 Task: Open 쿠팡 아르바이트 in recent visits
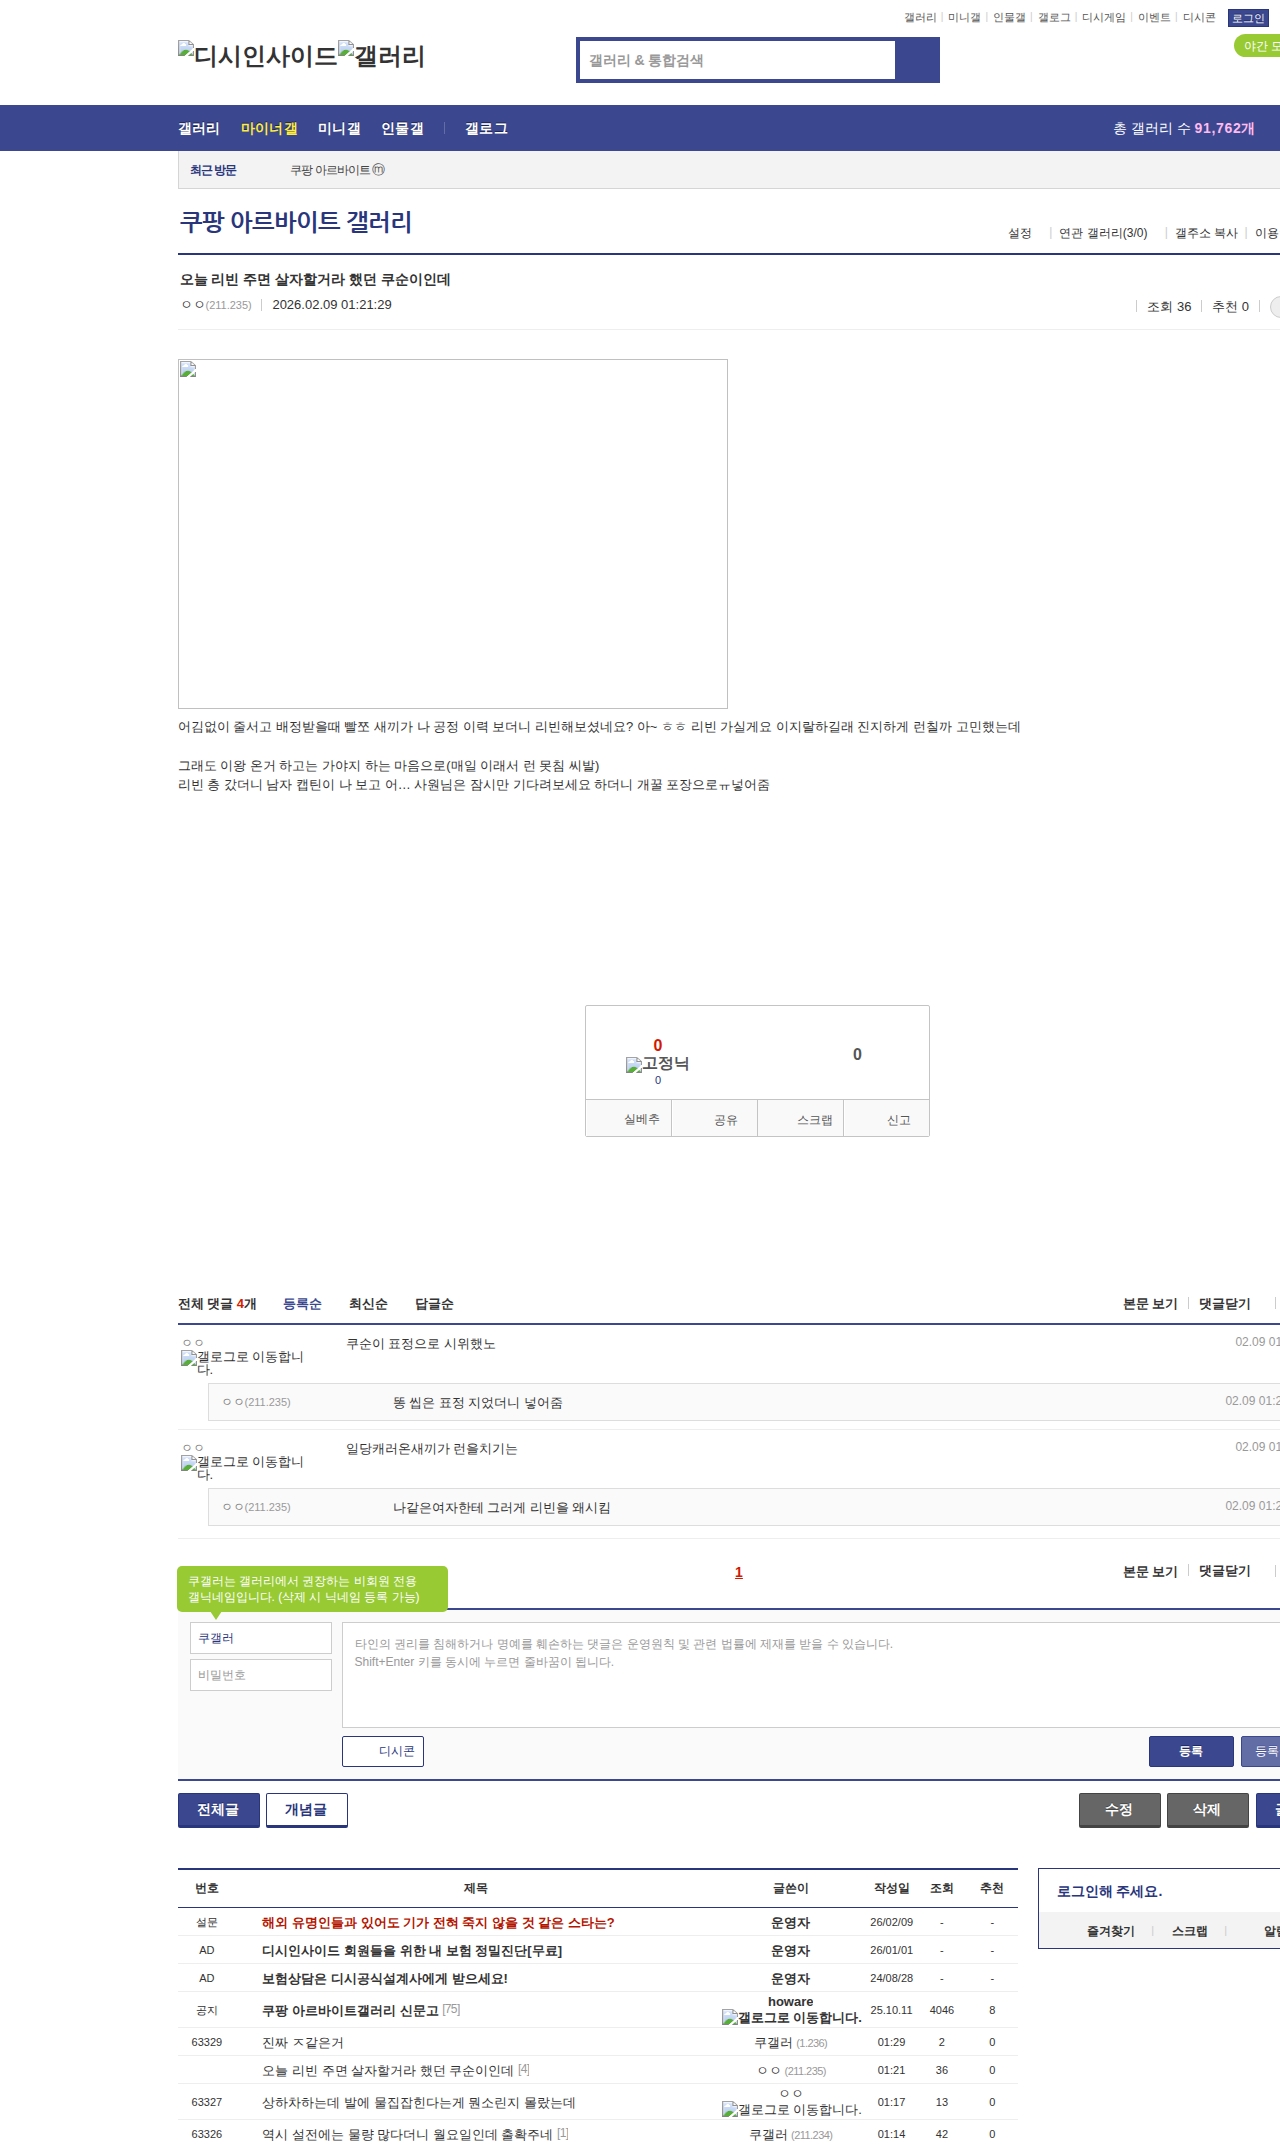click(337, 170)
